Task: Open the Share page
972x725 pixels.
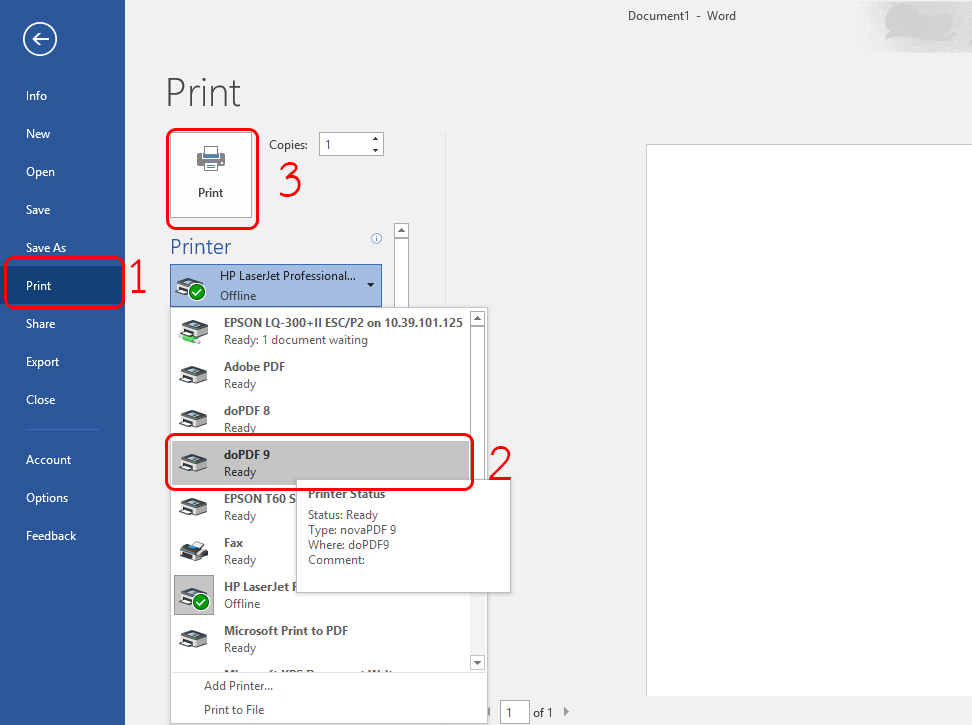Action: pyautogui.click(x=40, y=323)
